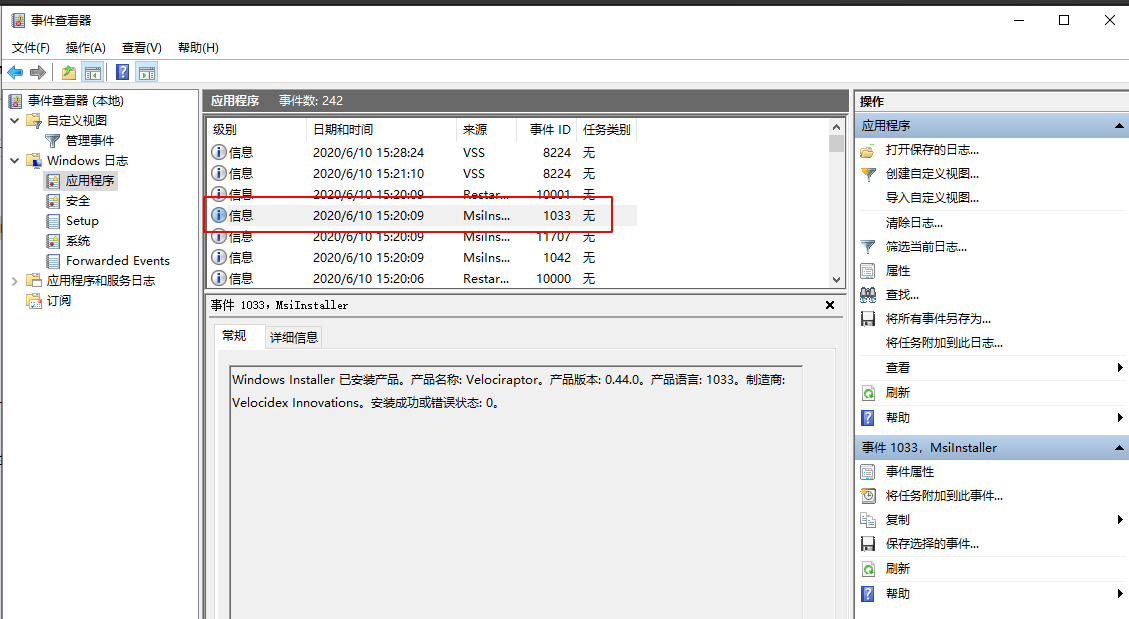This screenshot has height=619, width=1129.
Task: Open the 操作(A) menu
Action: click(85, 47)
